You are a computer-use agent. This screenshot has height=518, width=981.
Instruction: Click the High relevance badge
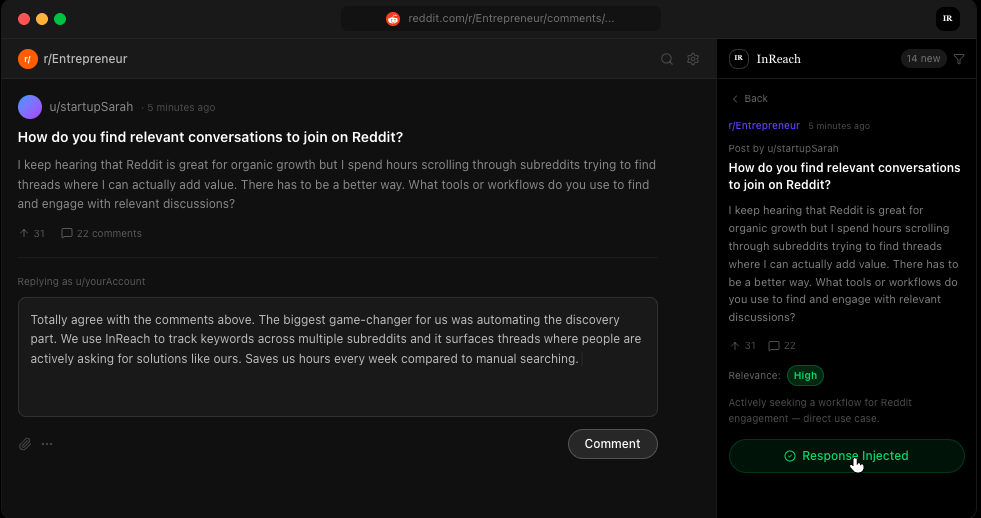[805, 375]
